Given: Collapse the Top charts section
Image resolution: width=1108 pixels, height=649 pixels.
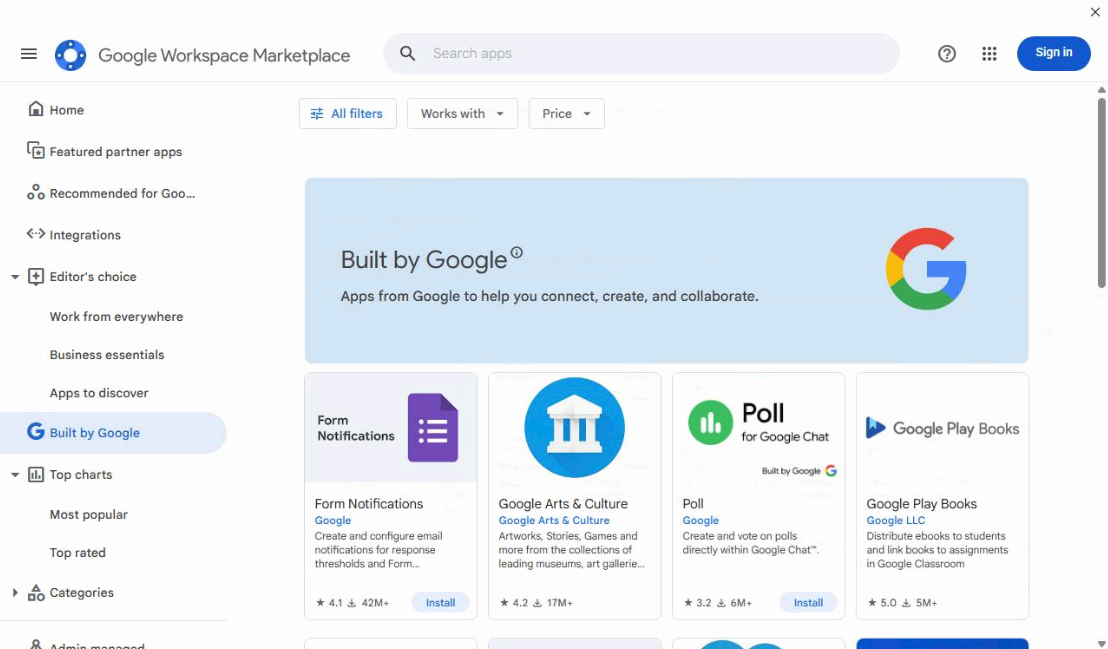Looking at the screenshot, I should [15, 474].
